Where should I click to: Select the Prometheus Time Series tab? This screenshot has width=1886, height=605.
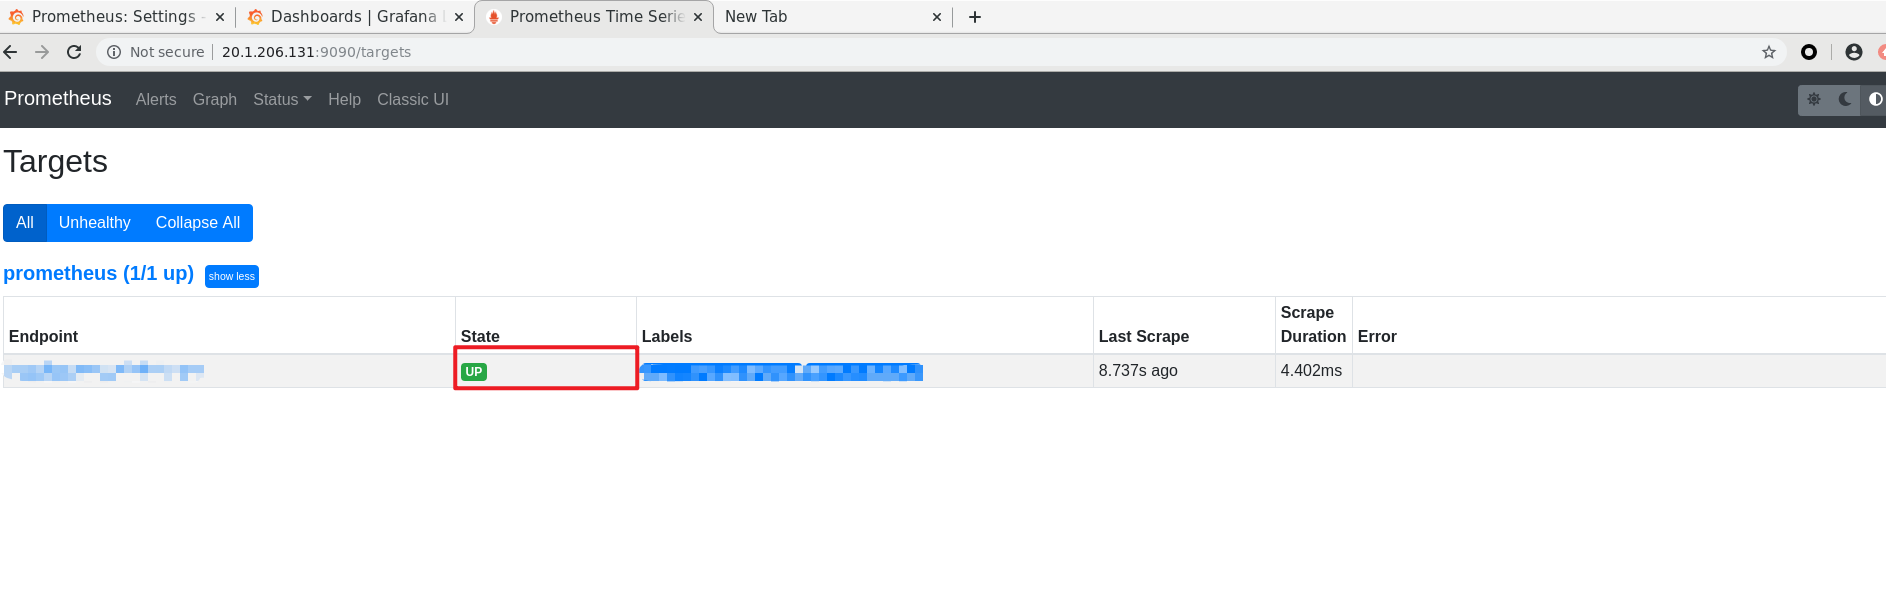[594, 17]
